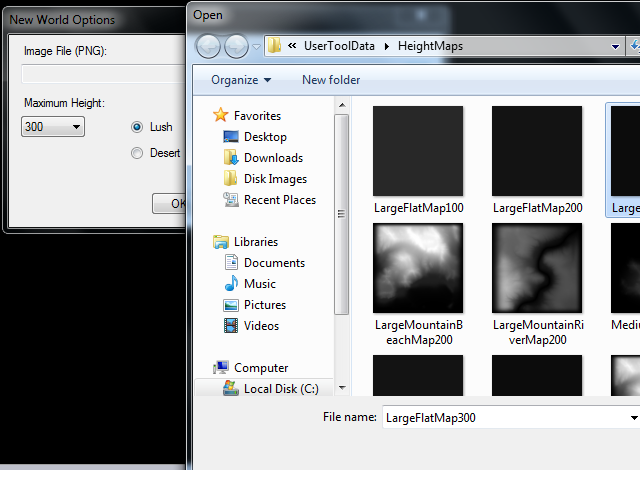Select Computer in the navigation pane
640x480 pixels.
coord(261,368)
